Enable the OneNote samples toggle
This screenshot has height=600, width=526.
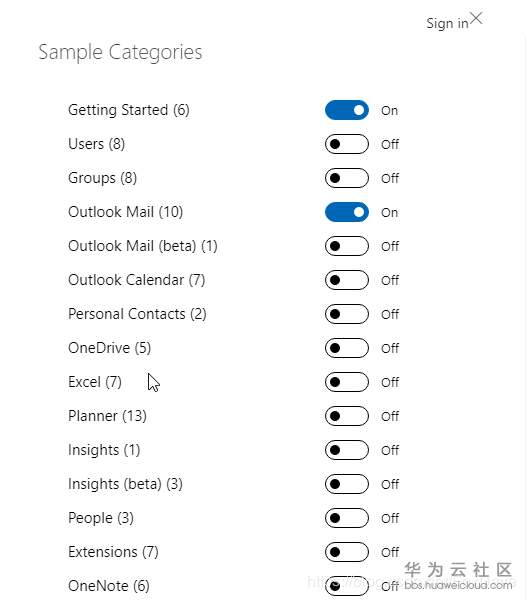(x=347, y=586)
